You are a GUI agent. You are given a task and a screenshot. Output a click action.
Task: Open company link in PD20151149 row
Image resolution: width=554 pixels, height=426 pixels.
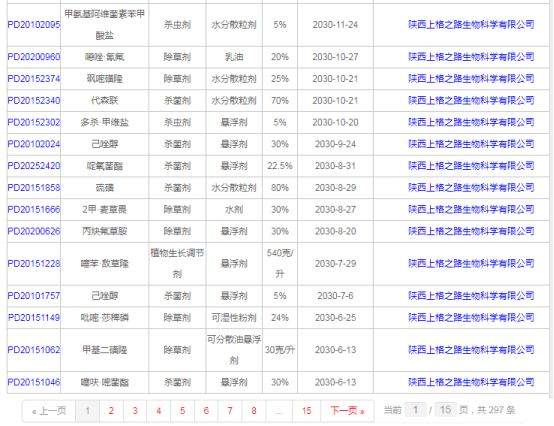pos(471,318)
